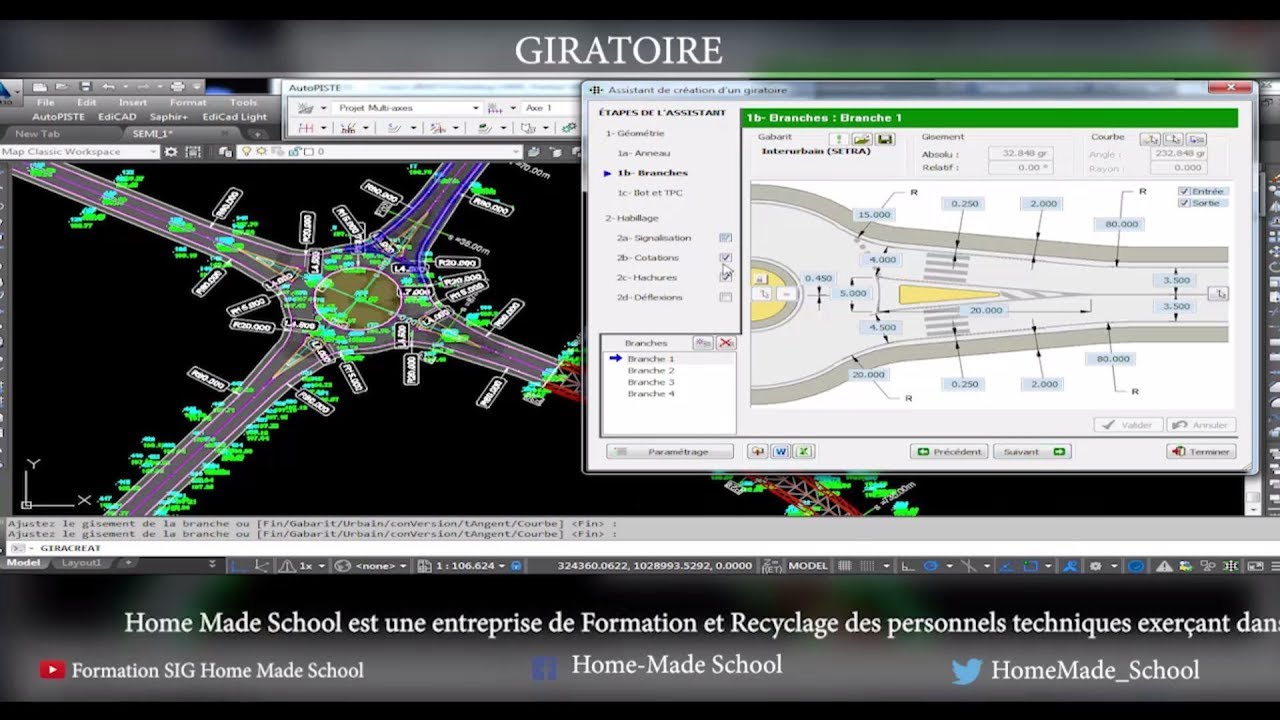The image size is (1280, 720).
Task: Uncheck the Sortie checkbox
Action: coord(1184,203)
